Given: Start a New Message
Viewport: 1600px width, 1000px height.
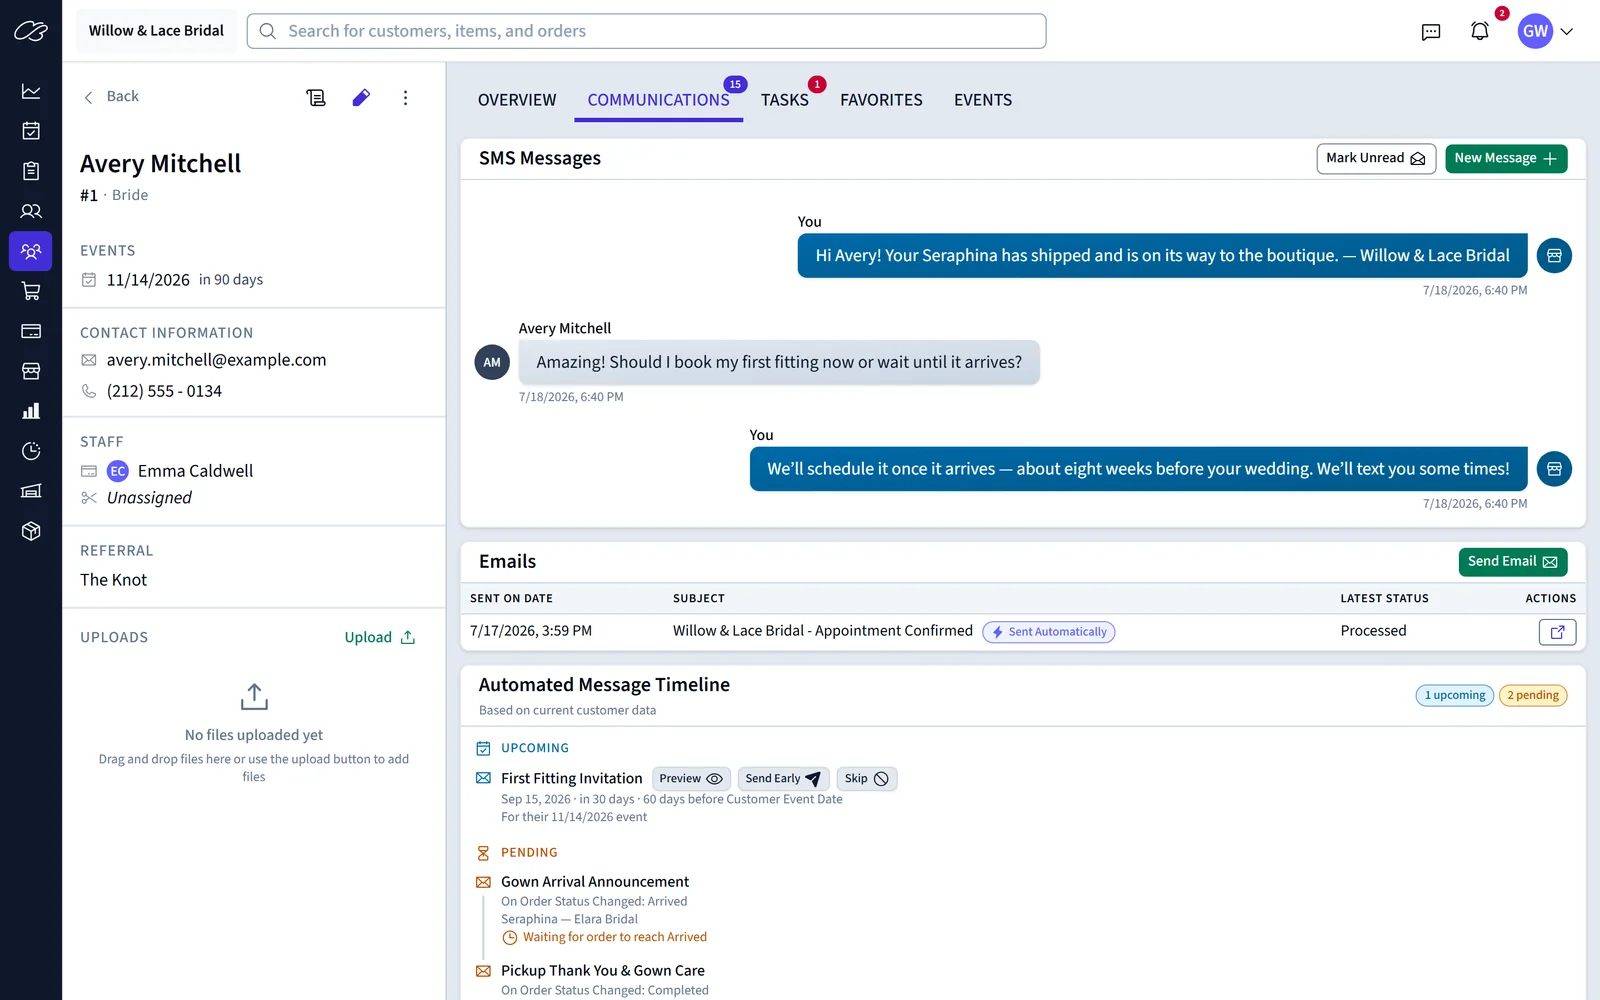Looking at the screenshot, I should (1506, 159).
